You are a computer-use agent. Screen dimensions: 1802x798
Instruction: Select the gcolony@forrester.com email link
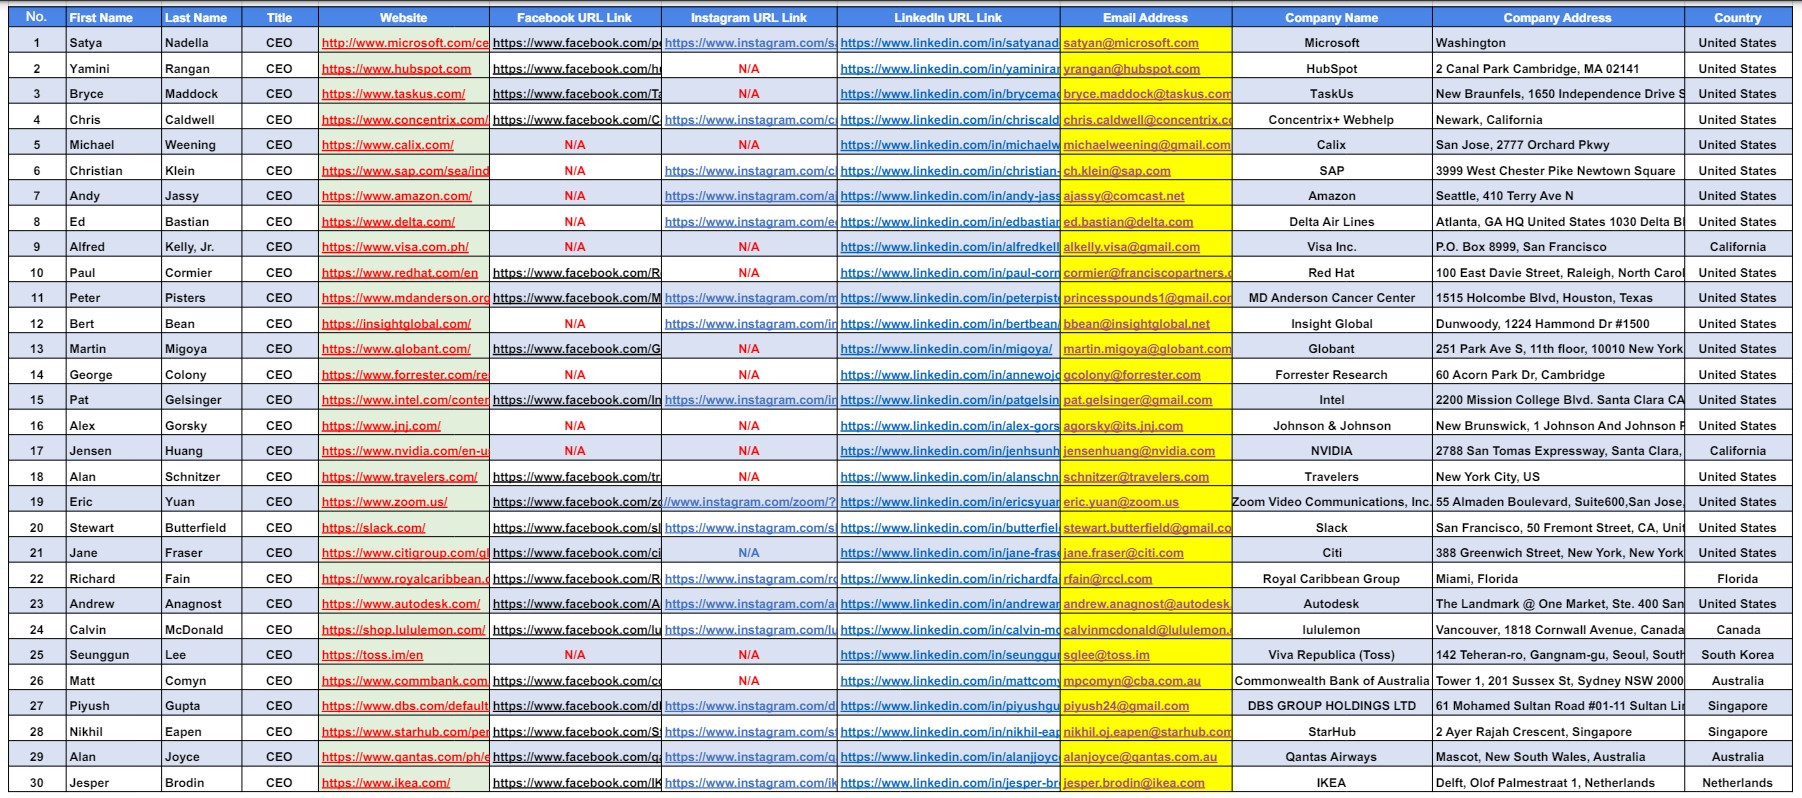[1132, 375]
